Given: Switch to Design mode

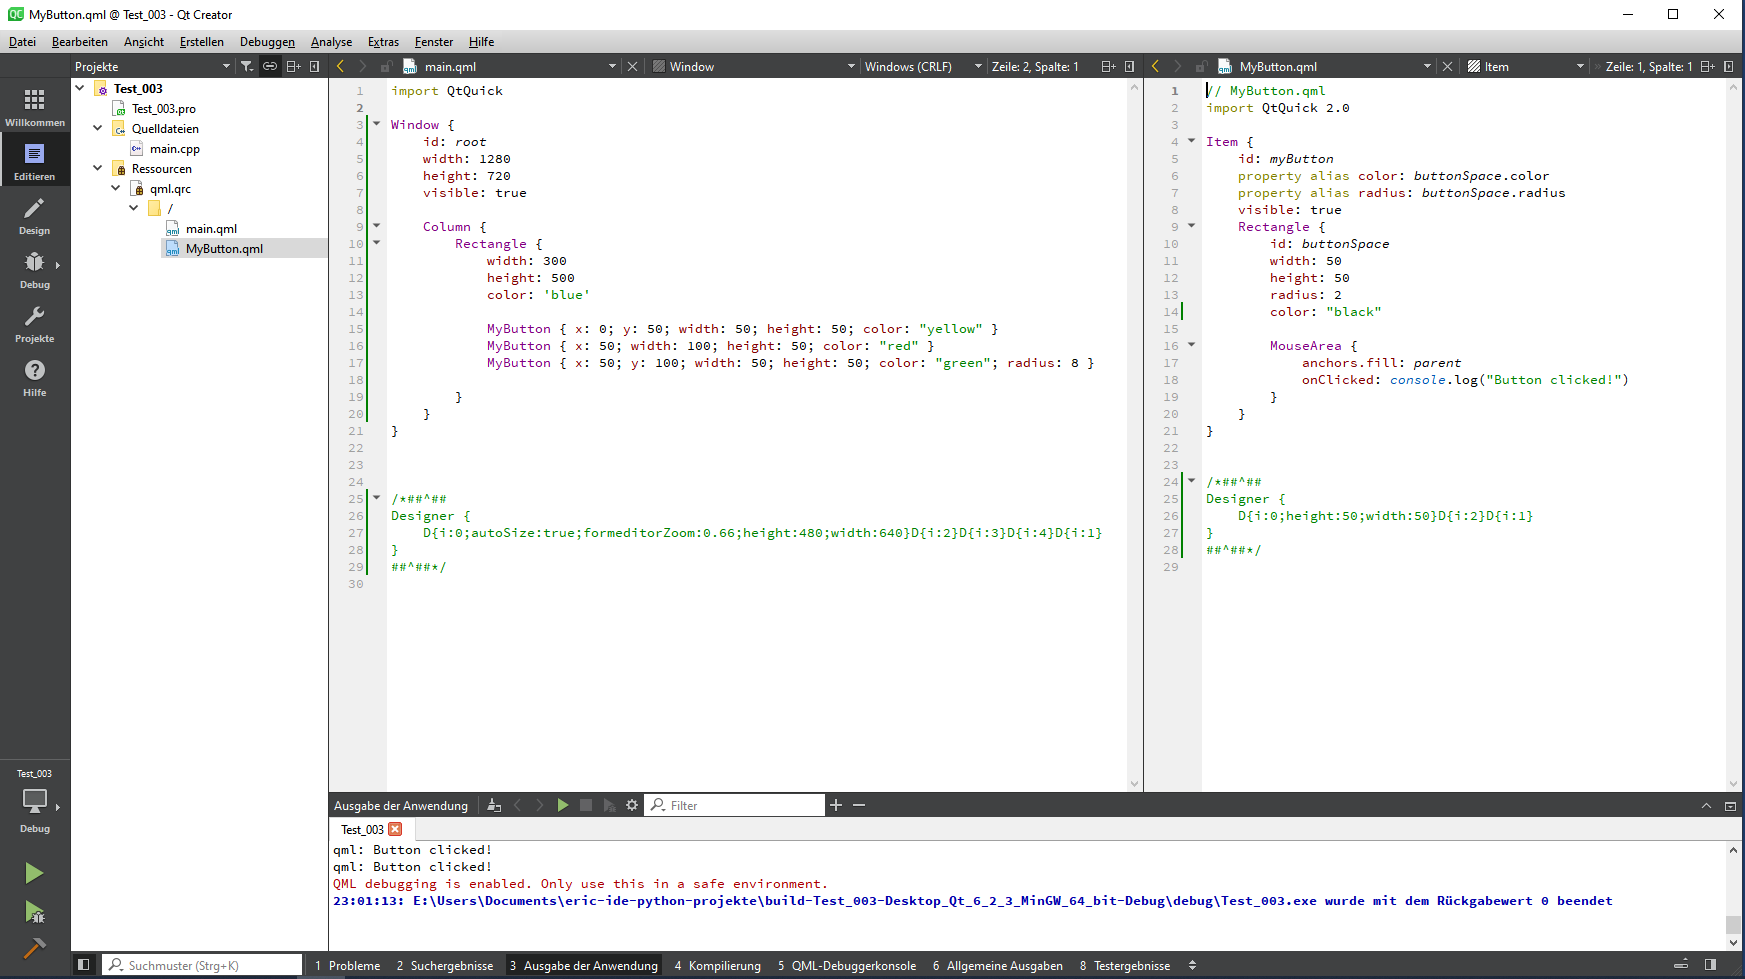Looking at the screenshot, I should click(34, 215).
